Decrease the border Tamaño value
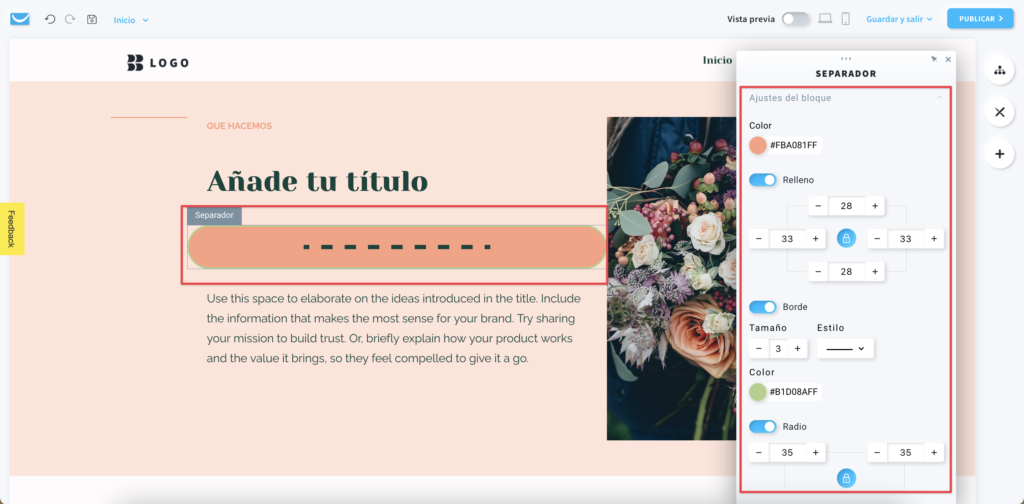The height and width of the screenshot is (504, 1024). click(x=759, y=349)
